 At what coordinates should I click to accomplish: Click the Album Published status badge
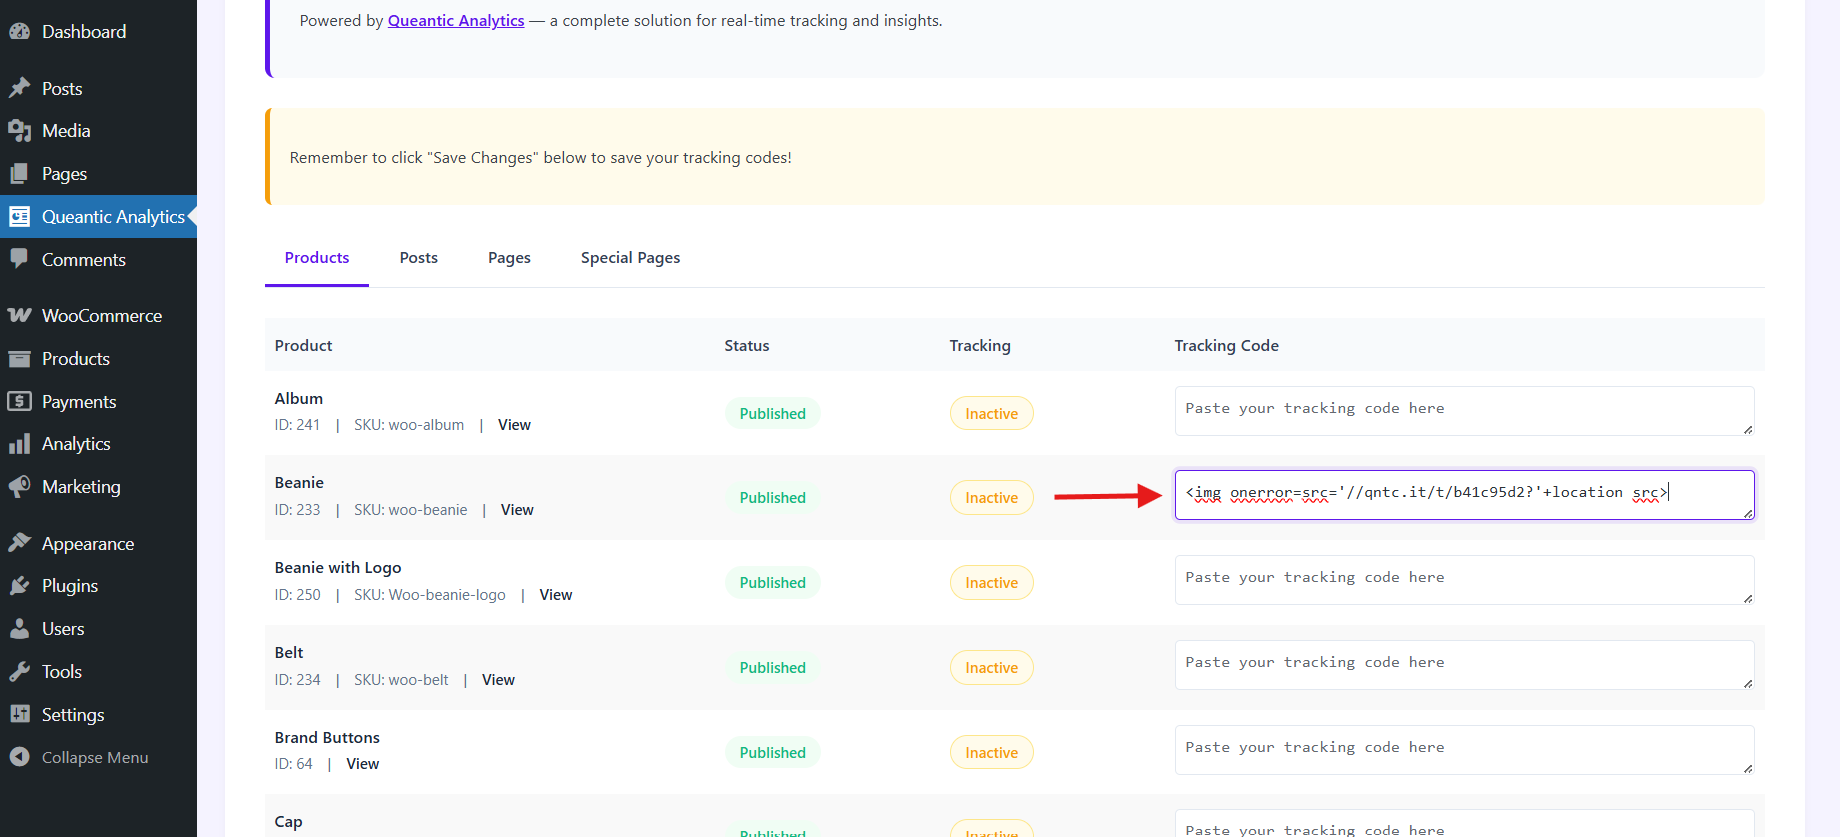tap(773, 414)
